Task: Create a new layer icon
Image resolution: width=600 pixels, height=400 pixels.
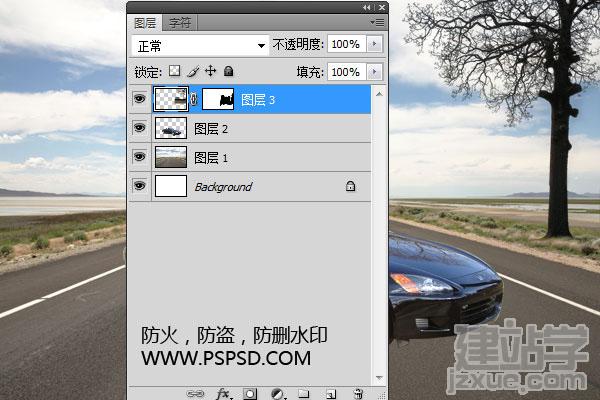Action: point(331,393)
